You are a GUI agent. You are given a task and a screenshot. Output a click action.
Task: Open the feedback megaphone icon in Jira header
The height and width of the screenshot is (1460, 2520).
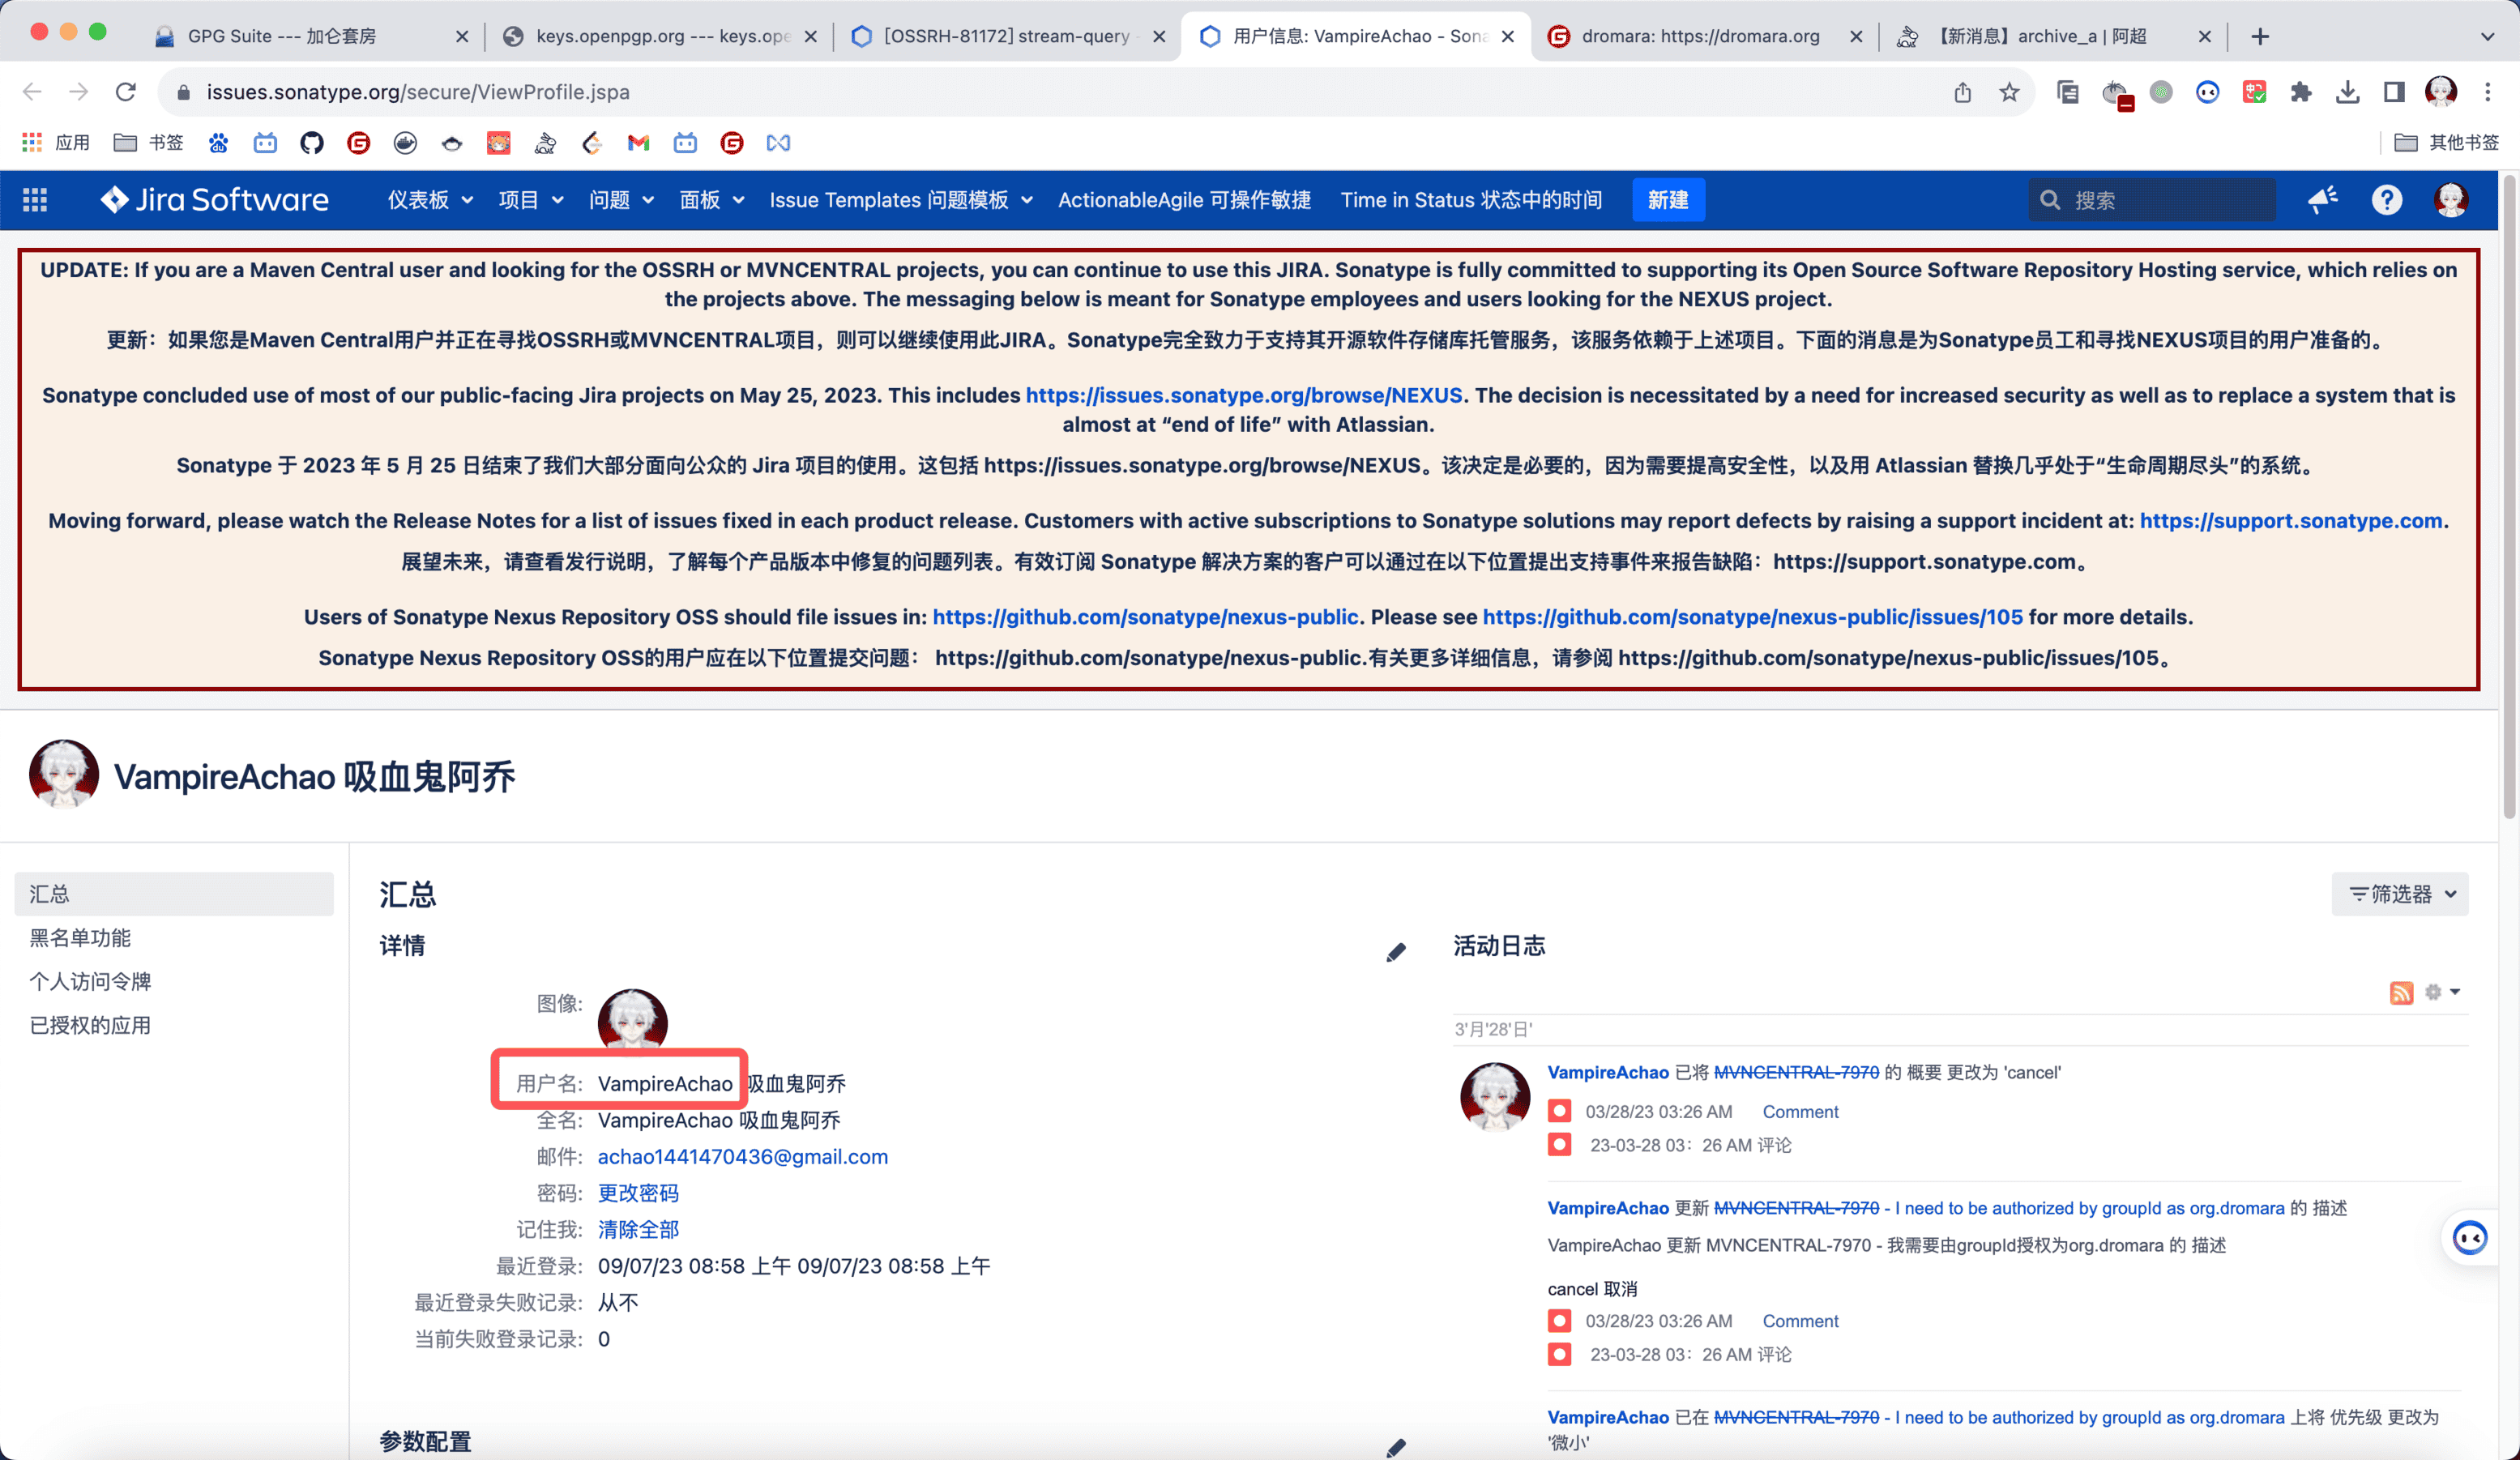[x=2322, y=200]
